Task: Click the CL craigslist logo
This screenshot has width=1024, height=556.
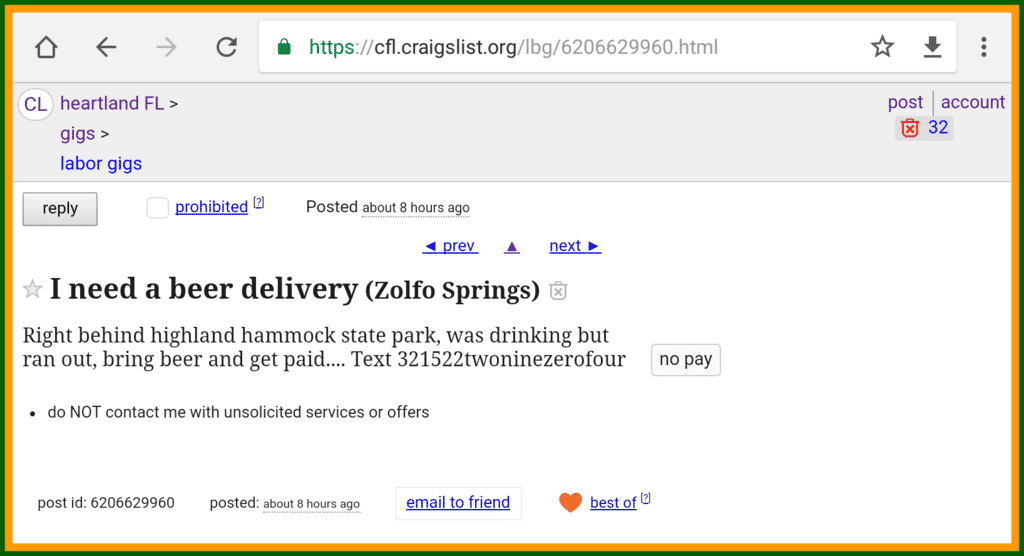Action: coord(36,105)
